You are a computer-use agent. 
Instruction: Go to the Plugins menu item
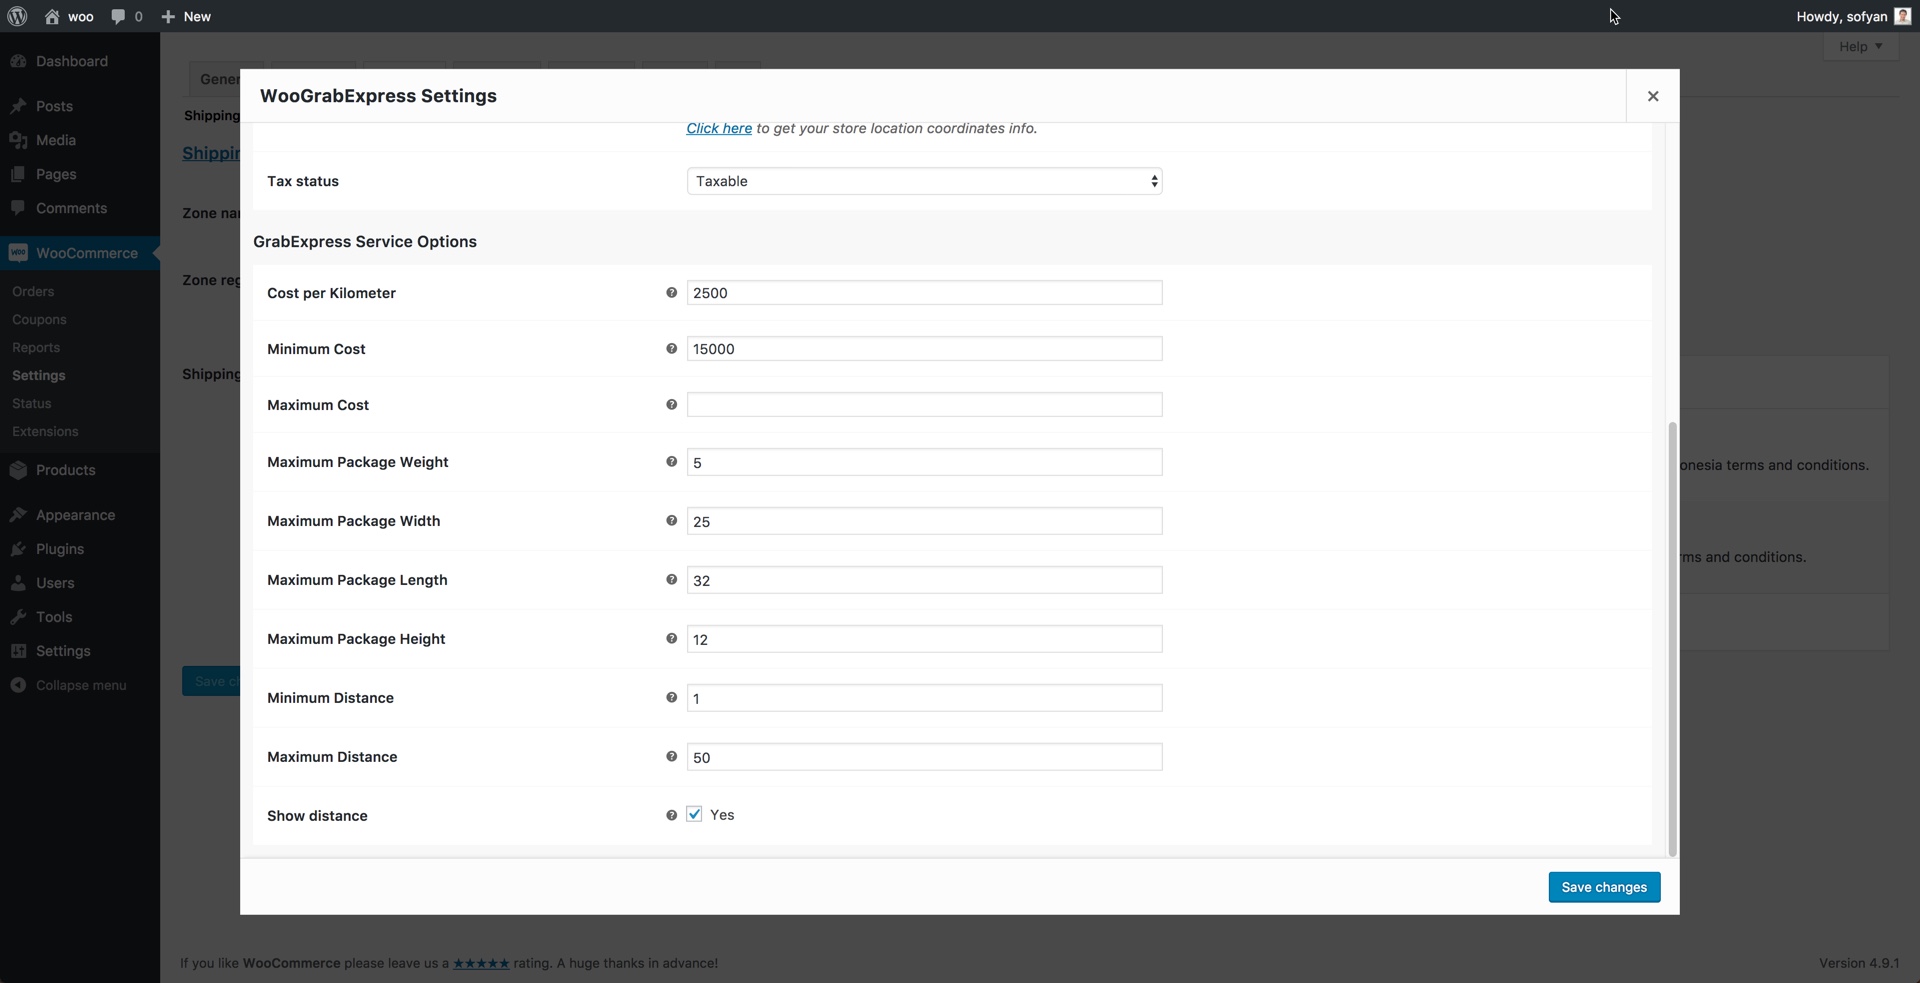[60, 549]
